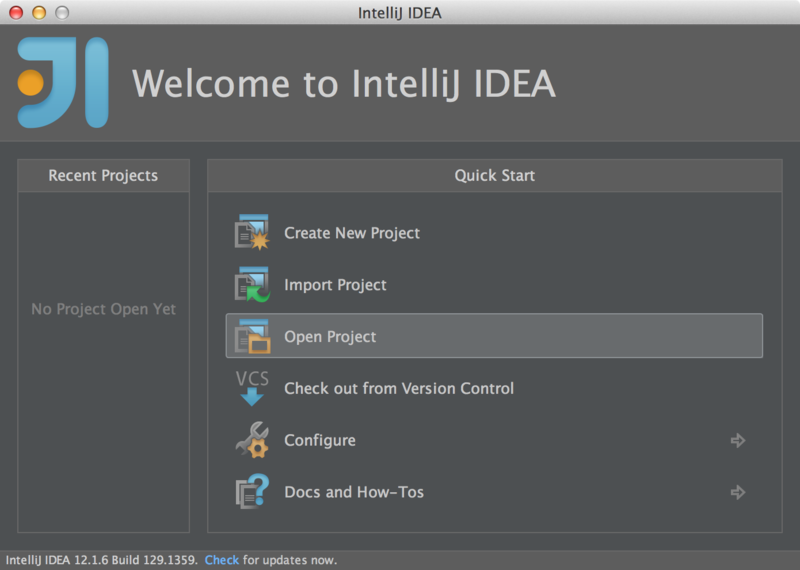Click the Import Project icon
The width and height of the screenshot is (800, 570).
click(x=252, y=285)
